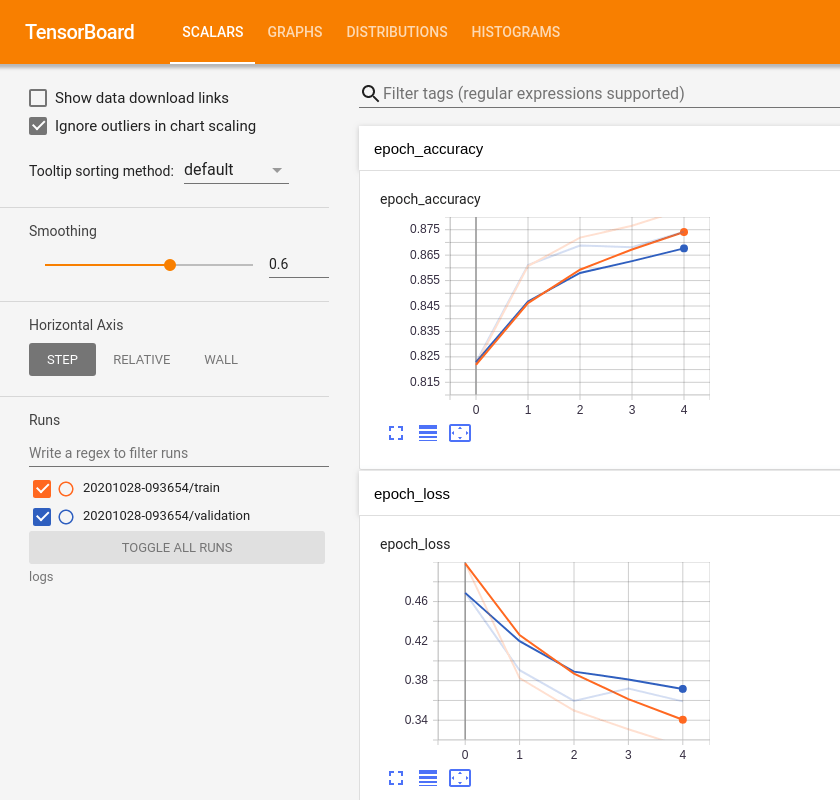Uncheck Ignore outliers in chart scaling
The image size is (840, 800).
tap(38, 126)
